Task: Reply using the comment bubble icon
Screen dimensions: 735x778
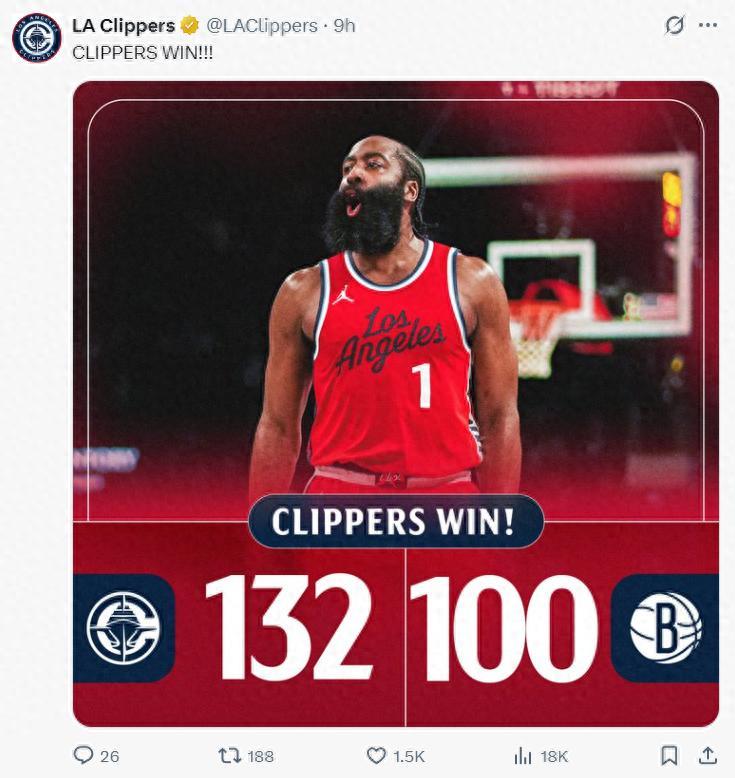Action: pos(83,755)
